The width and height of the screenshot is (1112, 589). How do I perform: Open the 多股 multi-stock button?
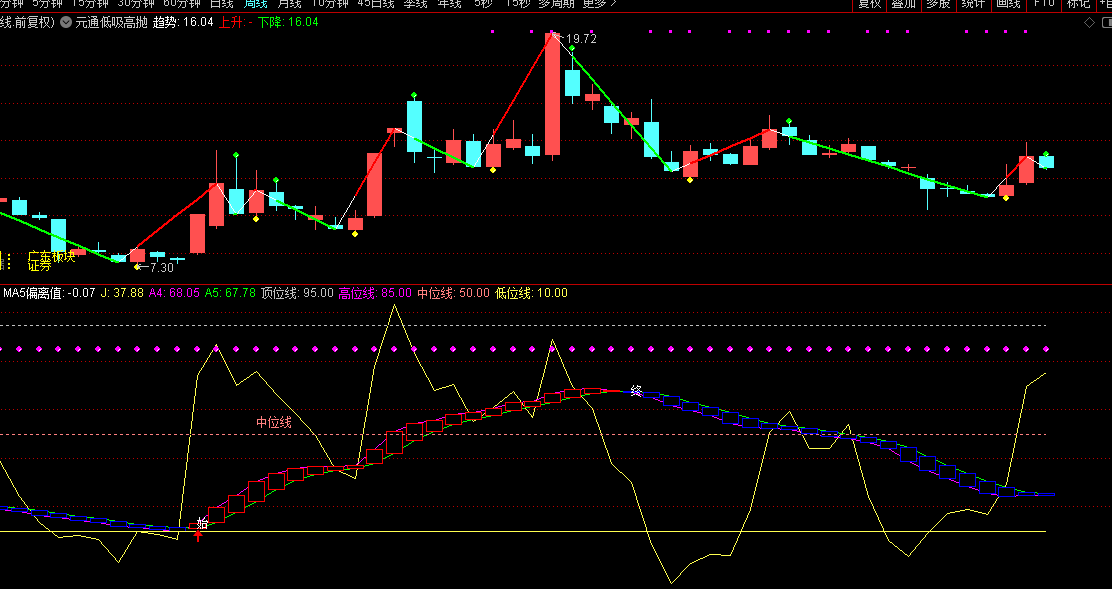938,4
